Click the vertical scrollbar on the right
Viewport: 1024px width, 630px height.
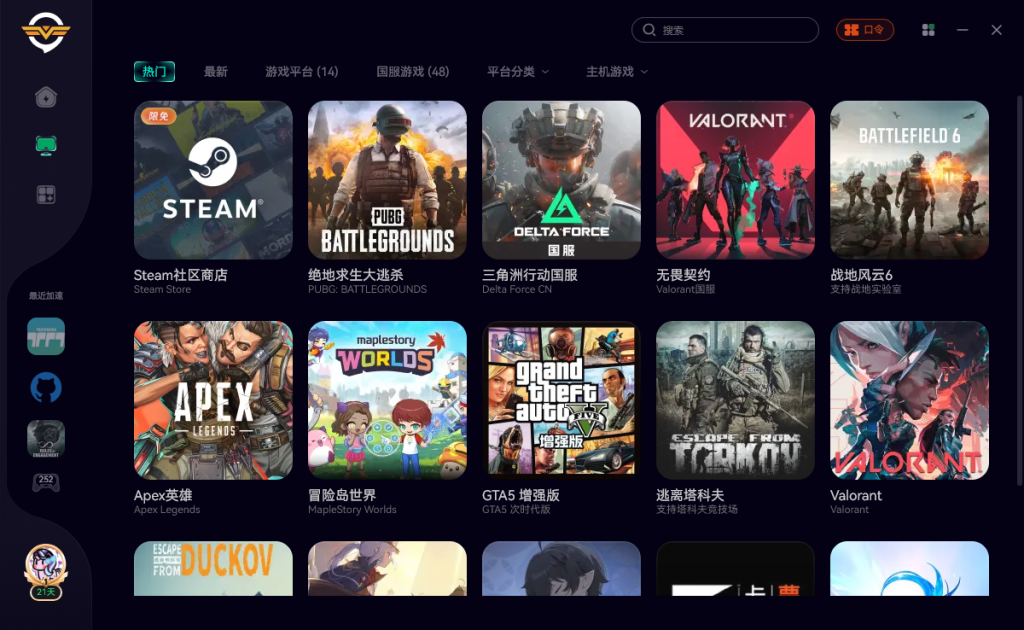pos(1019,291)
